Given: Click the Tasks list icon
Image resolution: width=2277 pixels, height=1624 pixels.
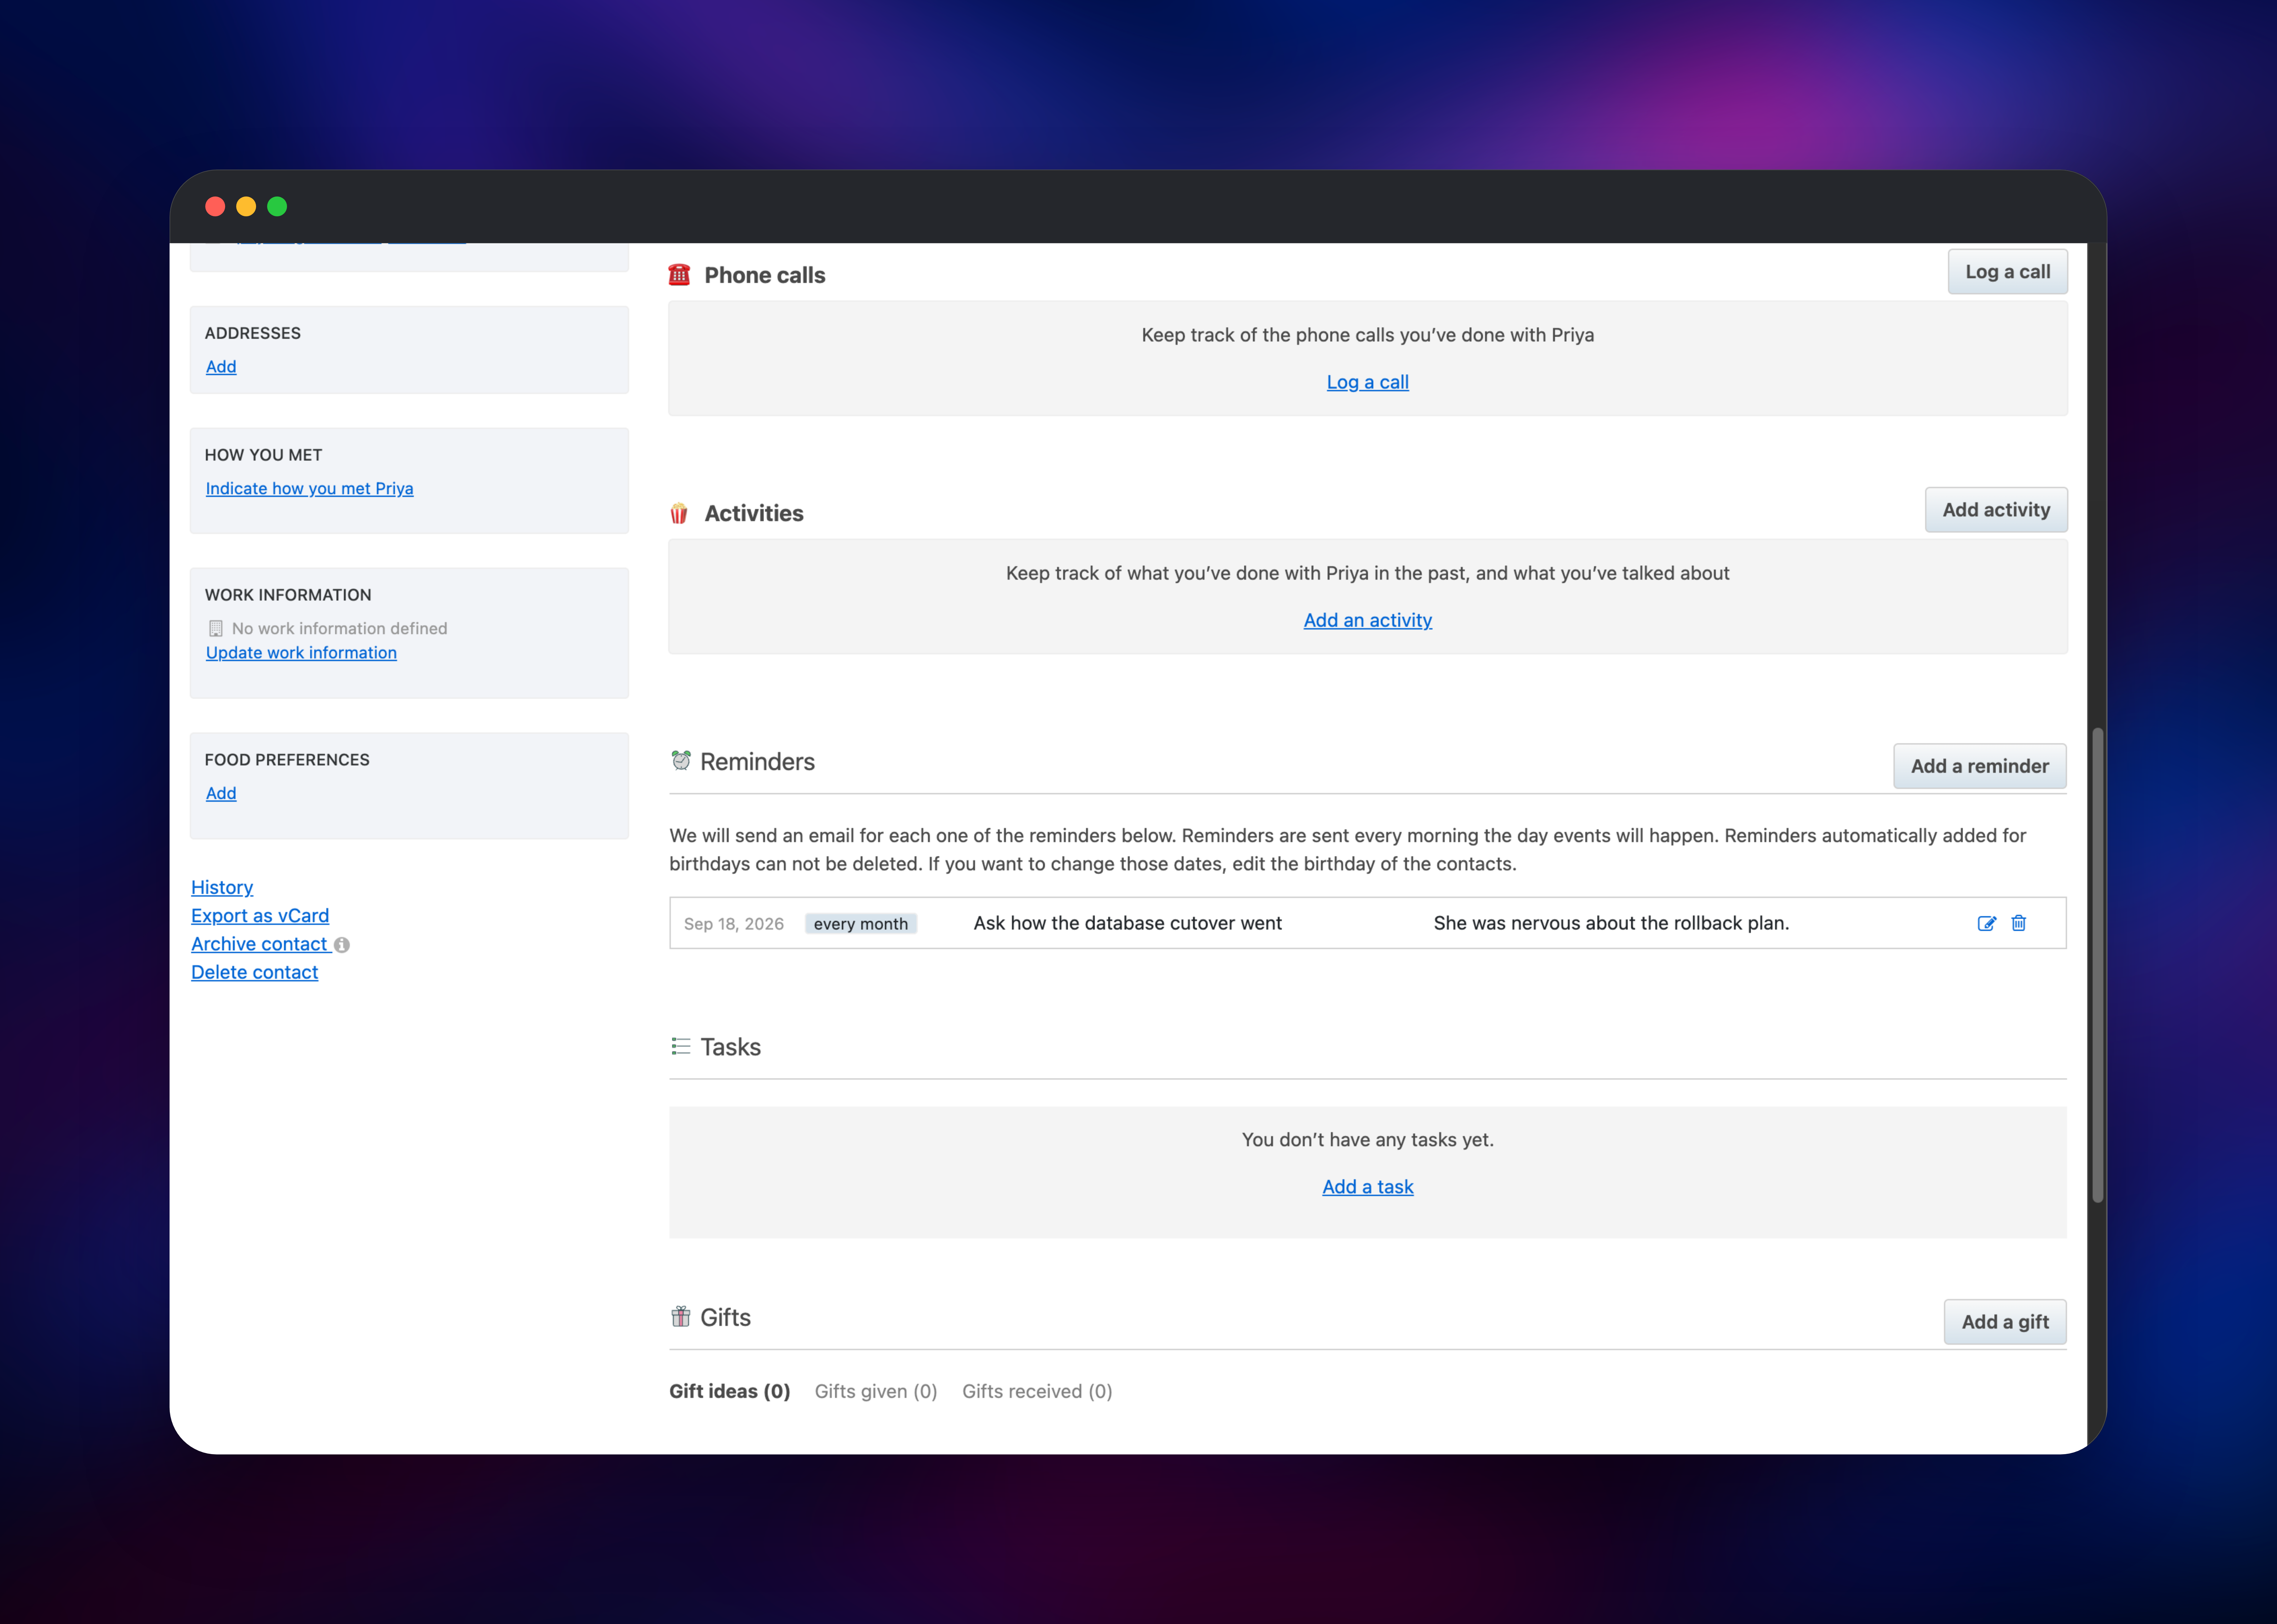Looking at the screenshot, I should tap(681, 1046).
